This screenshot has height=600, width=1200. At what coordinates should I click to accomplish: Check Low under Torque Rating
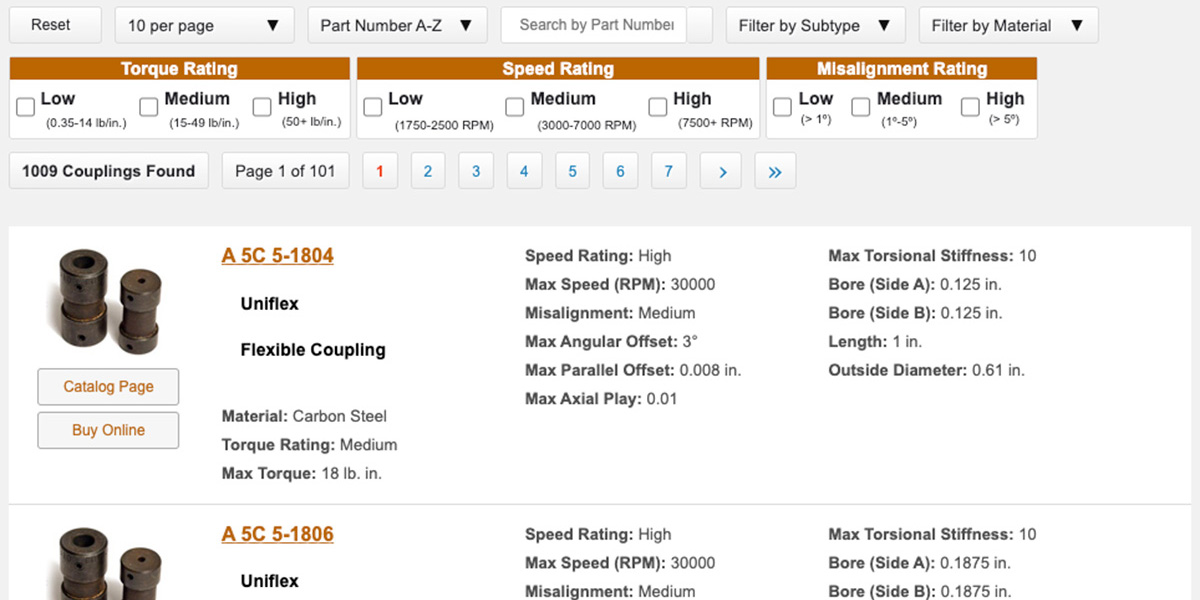point(27,107)
